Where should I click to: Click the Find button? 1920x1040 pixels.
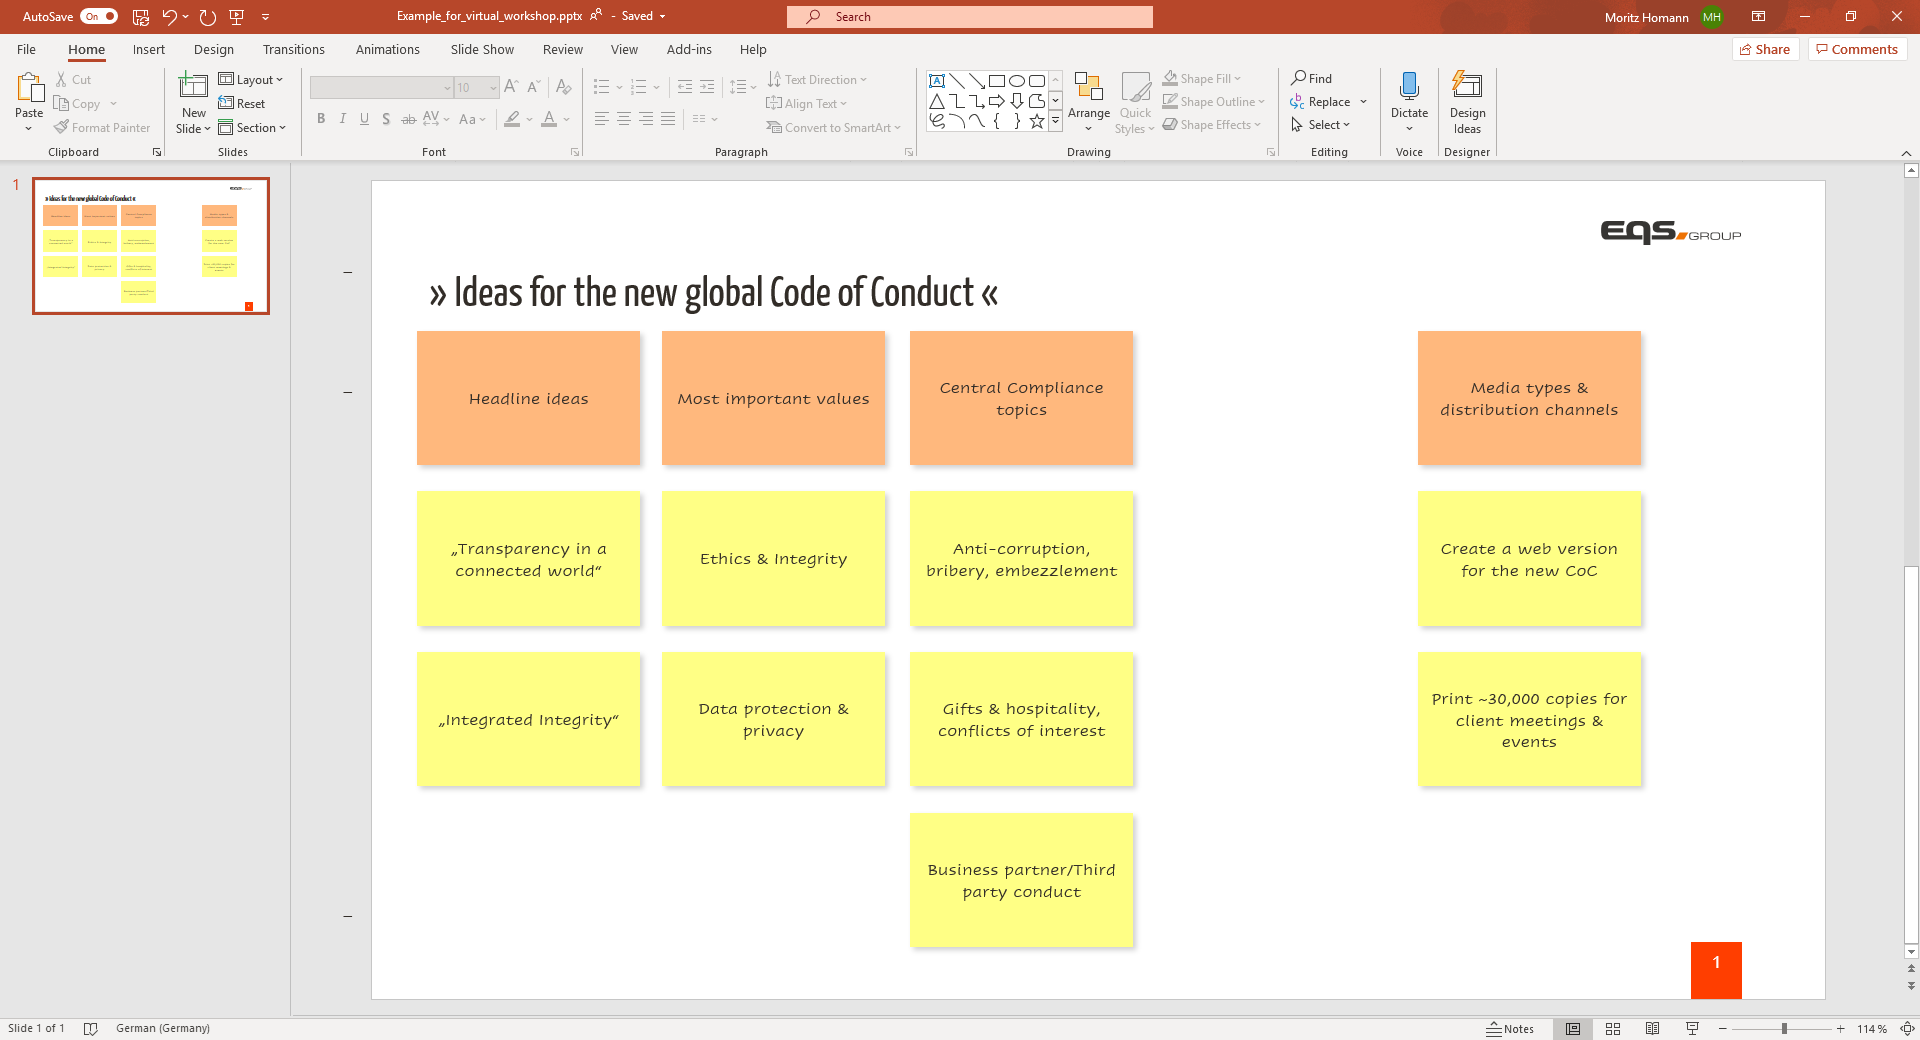1311,79
